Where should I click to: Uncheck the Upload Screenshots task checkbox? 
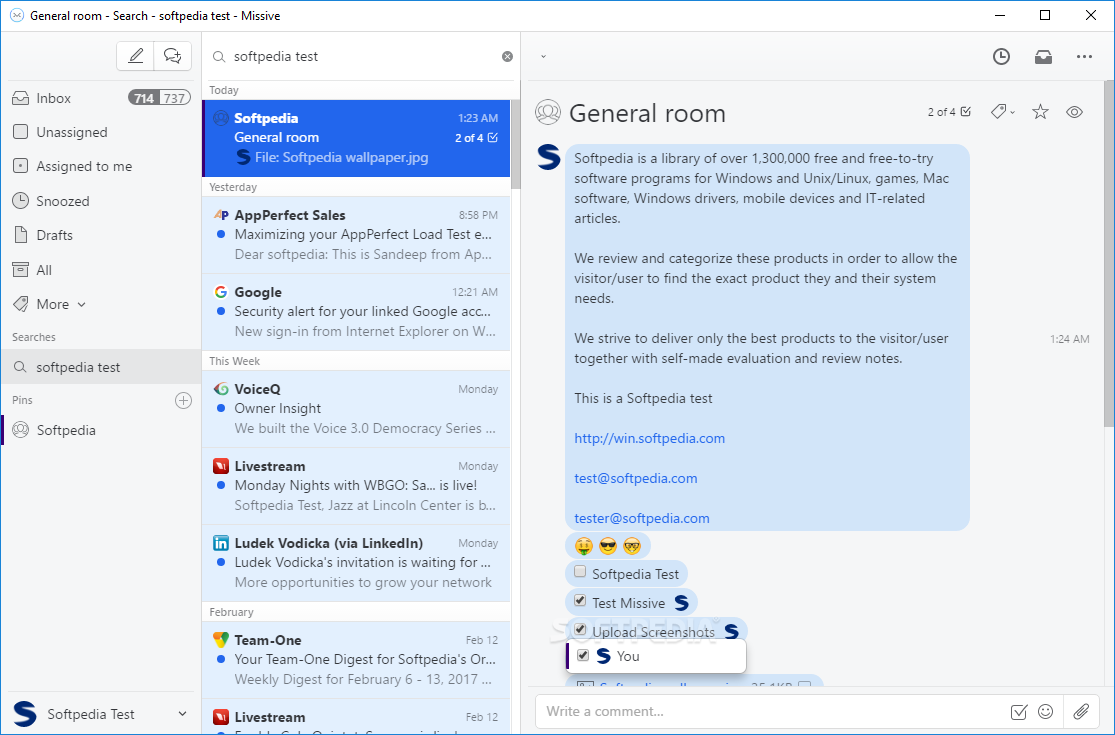(580, 630)
